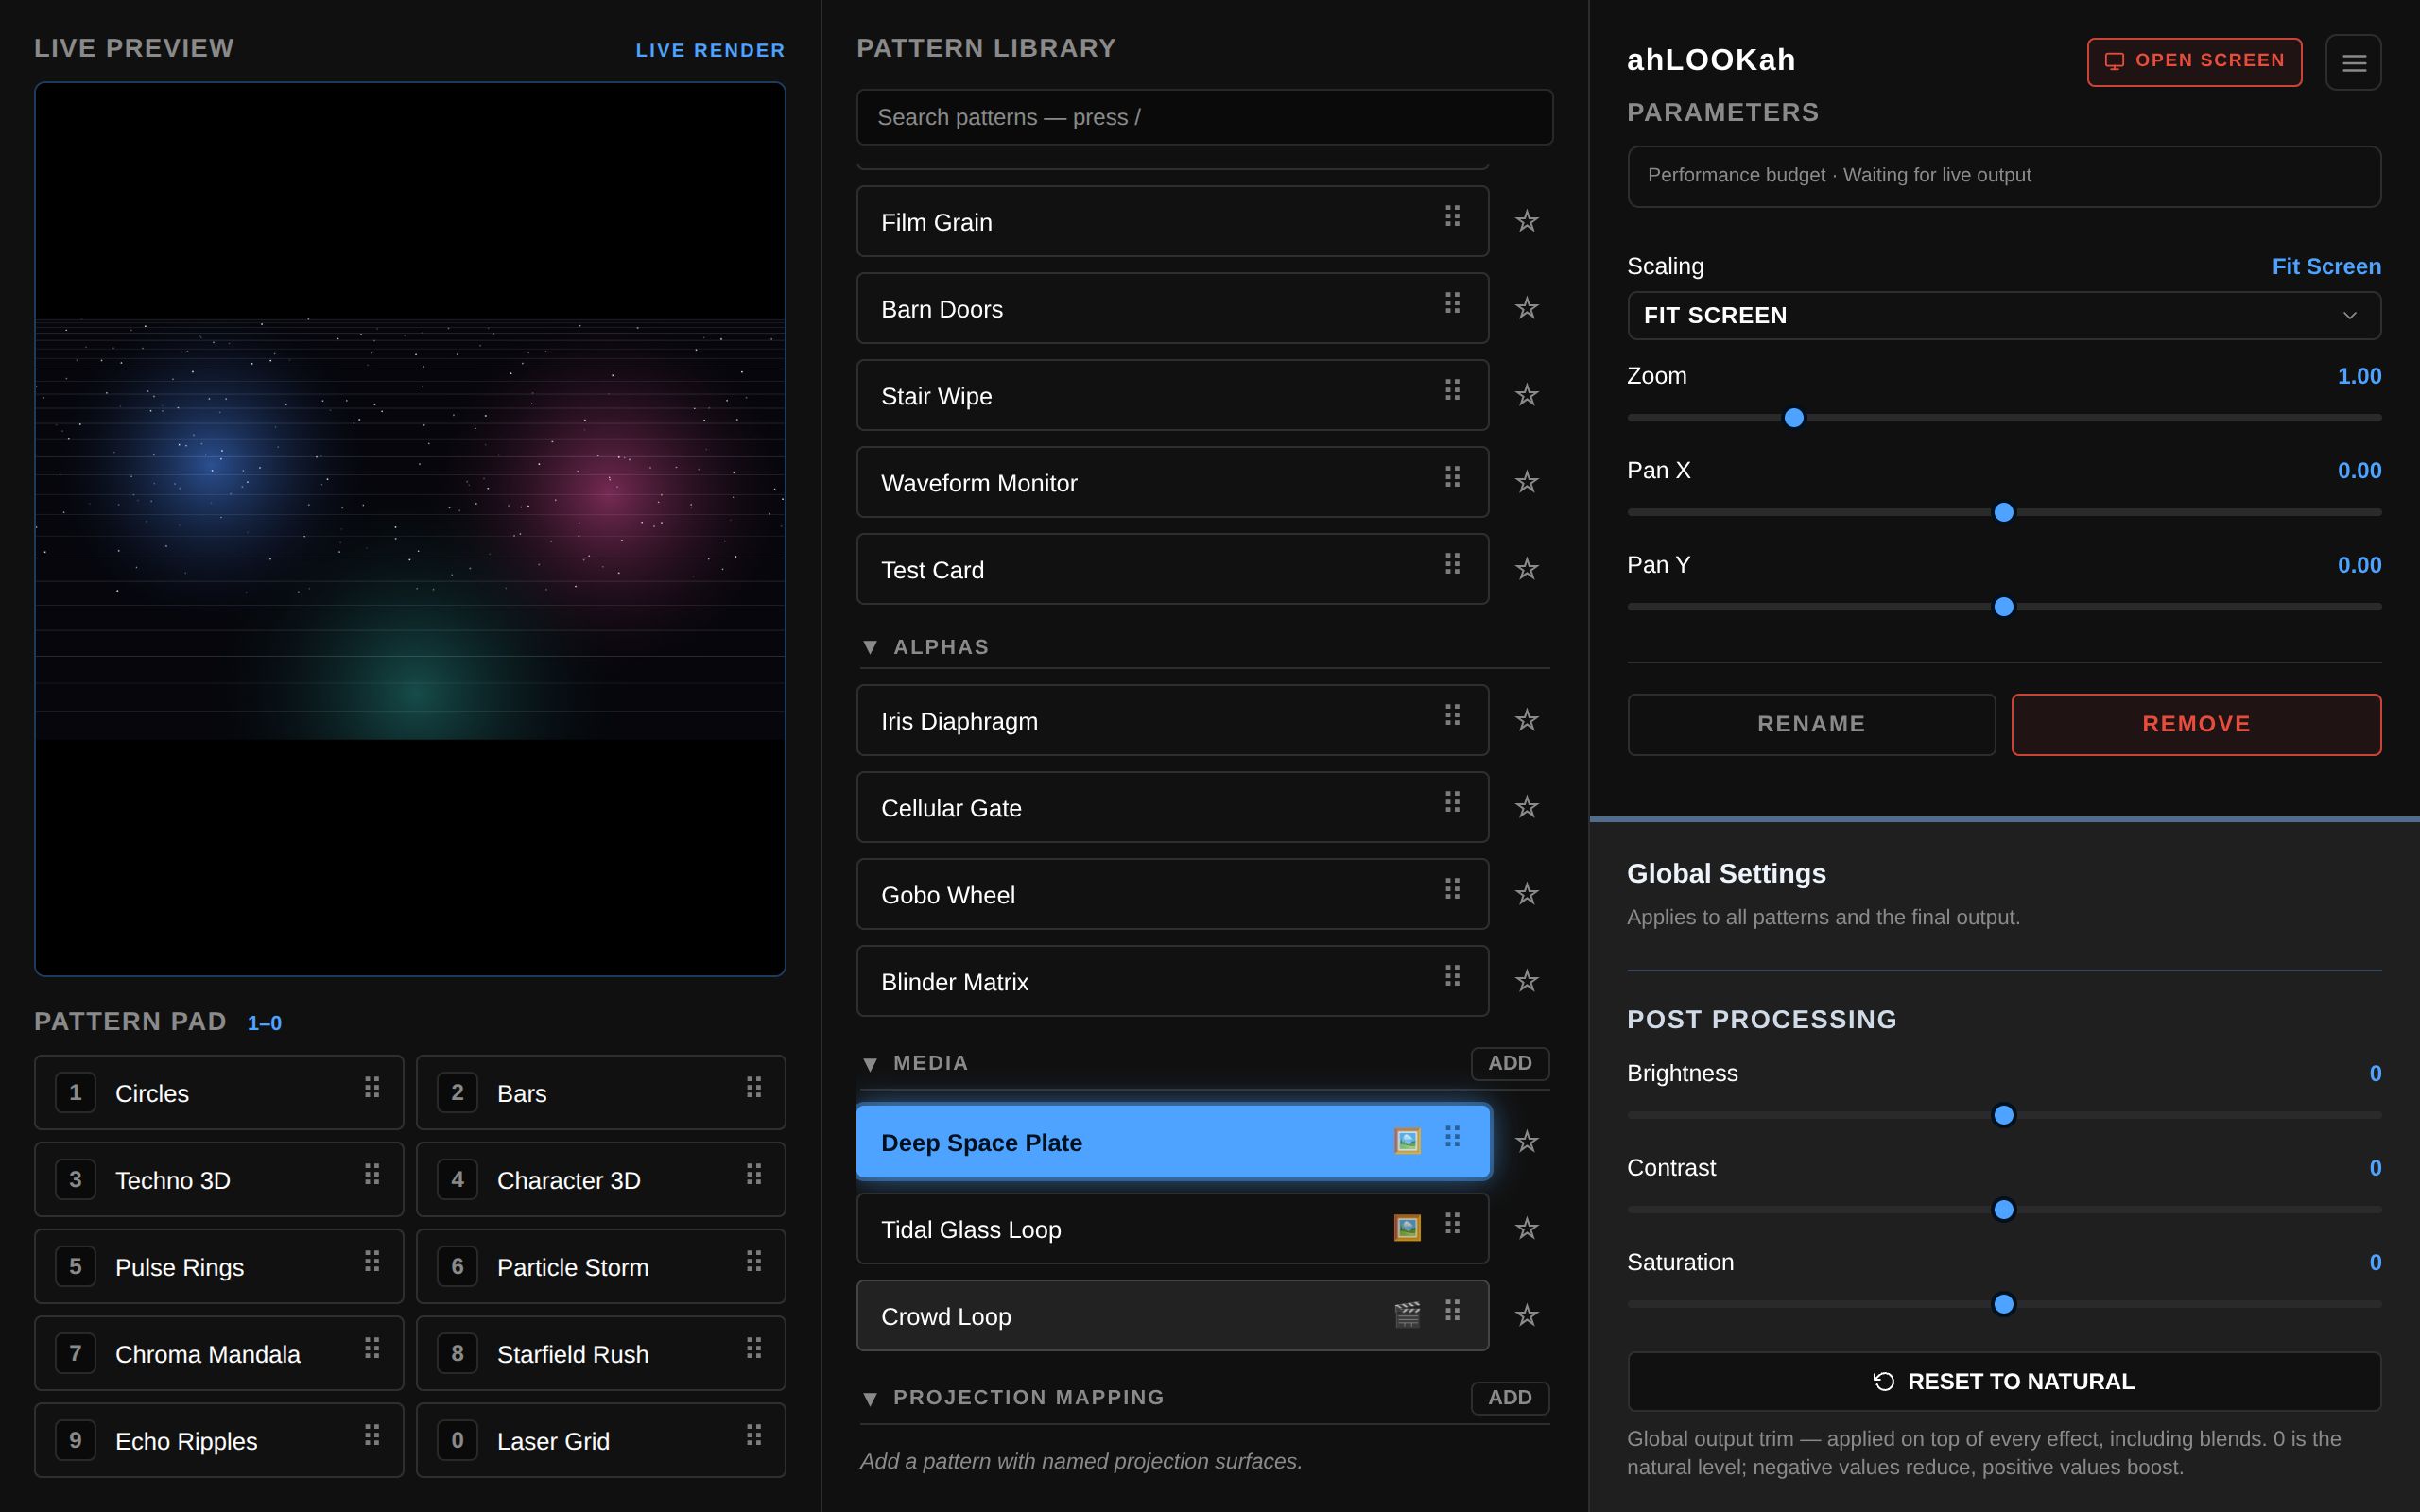
Task: Click the OPEN SCREEN button
Action: pyautogui.click(x=2194, y=61)
